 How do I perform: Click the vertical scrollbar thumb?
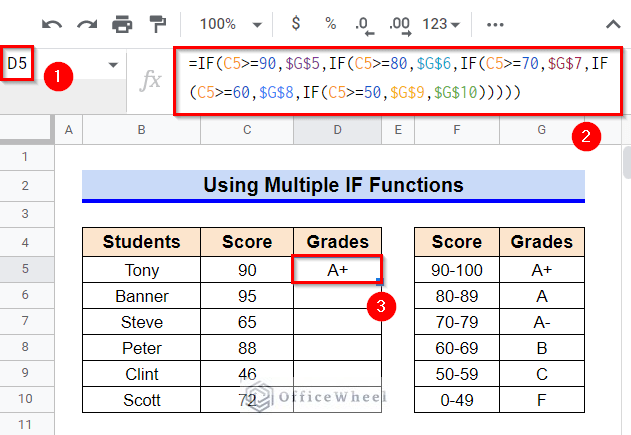[625, 160]
